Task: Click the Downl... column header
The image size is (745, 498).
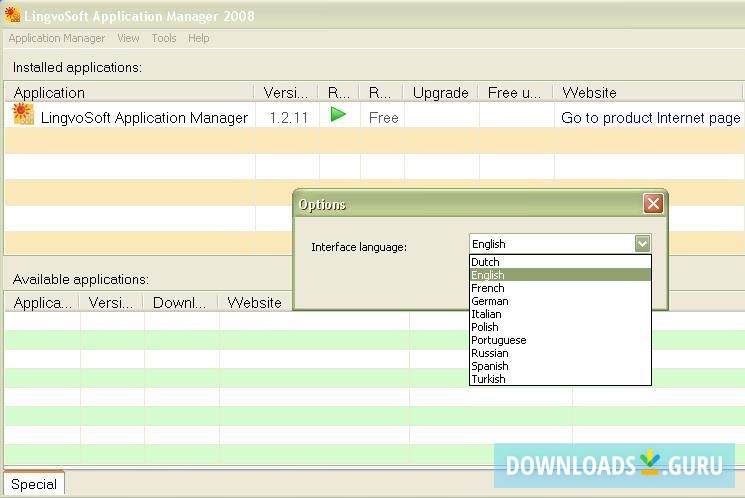Action: (180, 303)
